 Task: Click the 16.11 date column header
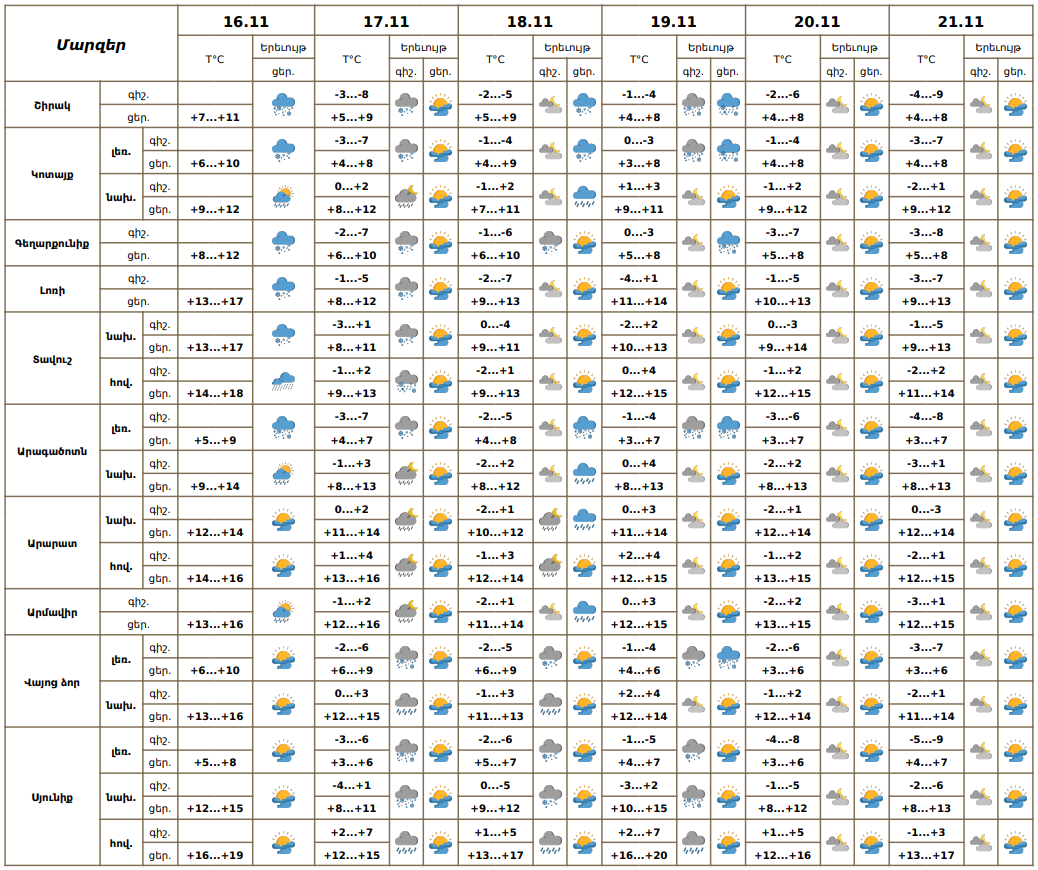pyautogui.click(x=246, y=21)
